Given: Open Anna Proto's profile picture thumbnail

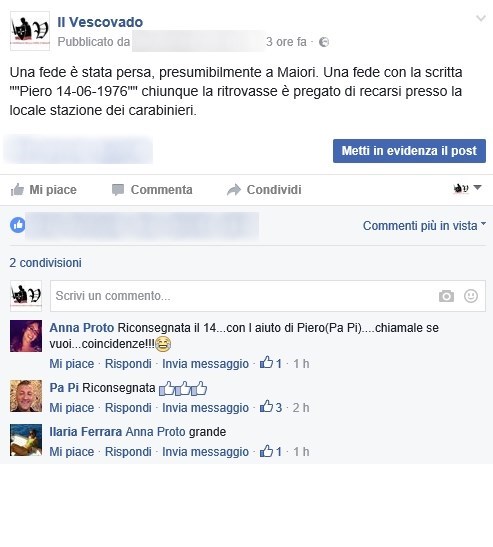Looking at the screenshot, I should (x=26, y=336).
